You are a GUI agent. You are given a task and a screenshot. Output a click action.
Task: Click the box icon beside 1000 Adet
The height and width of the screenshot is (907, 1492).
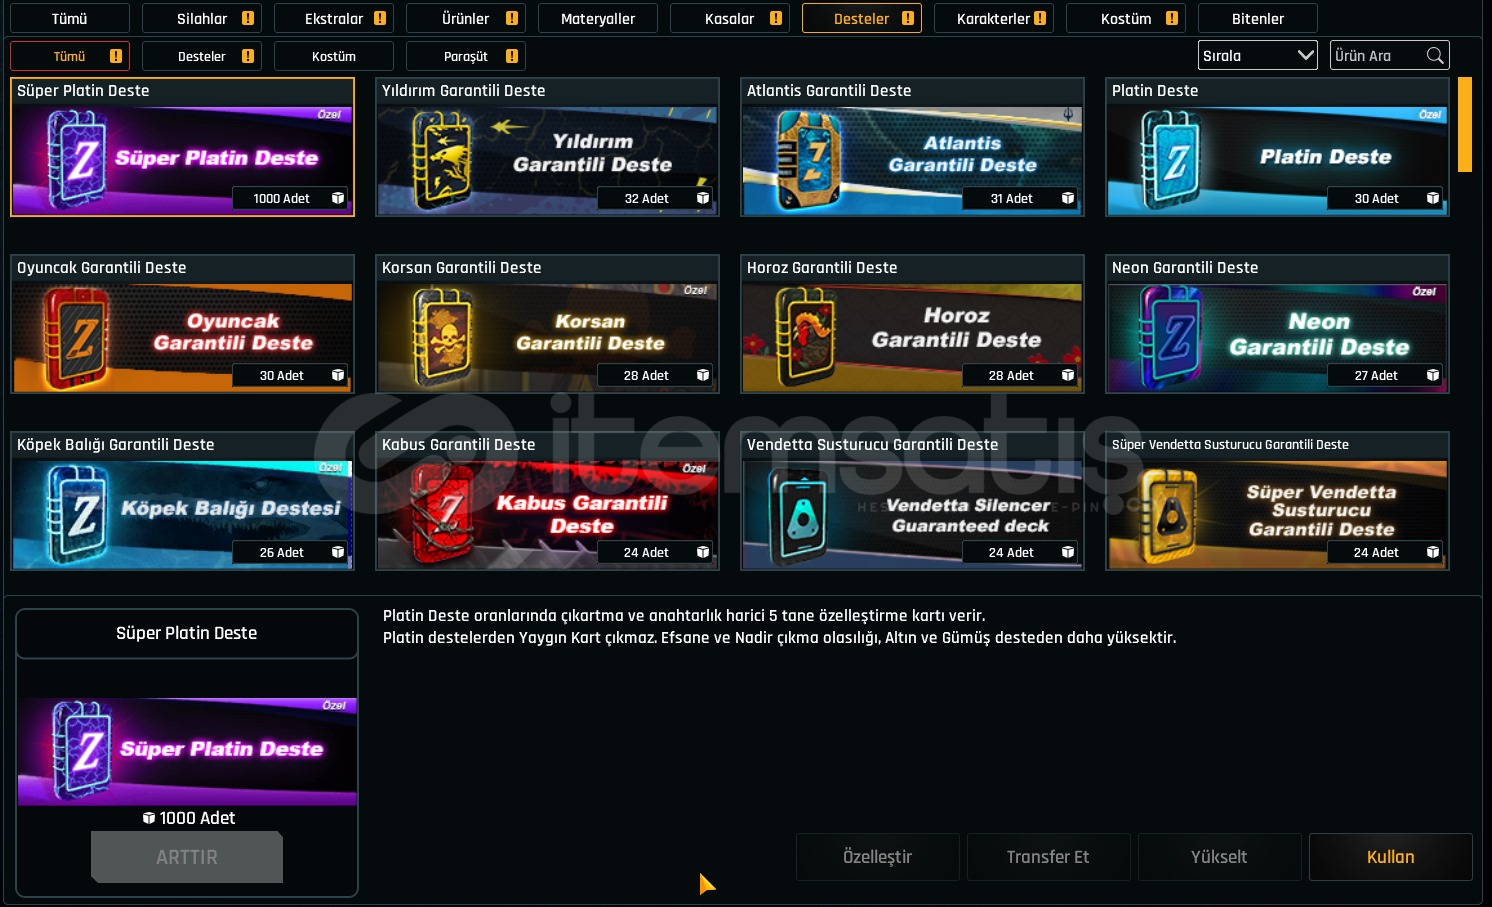coord(148,818)
